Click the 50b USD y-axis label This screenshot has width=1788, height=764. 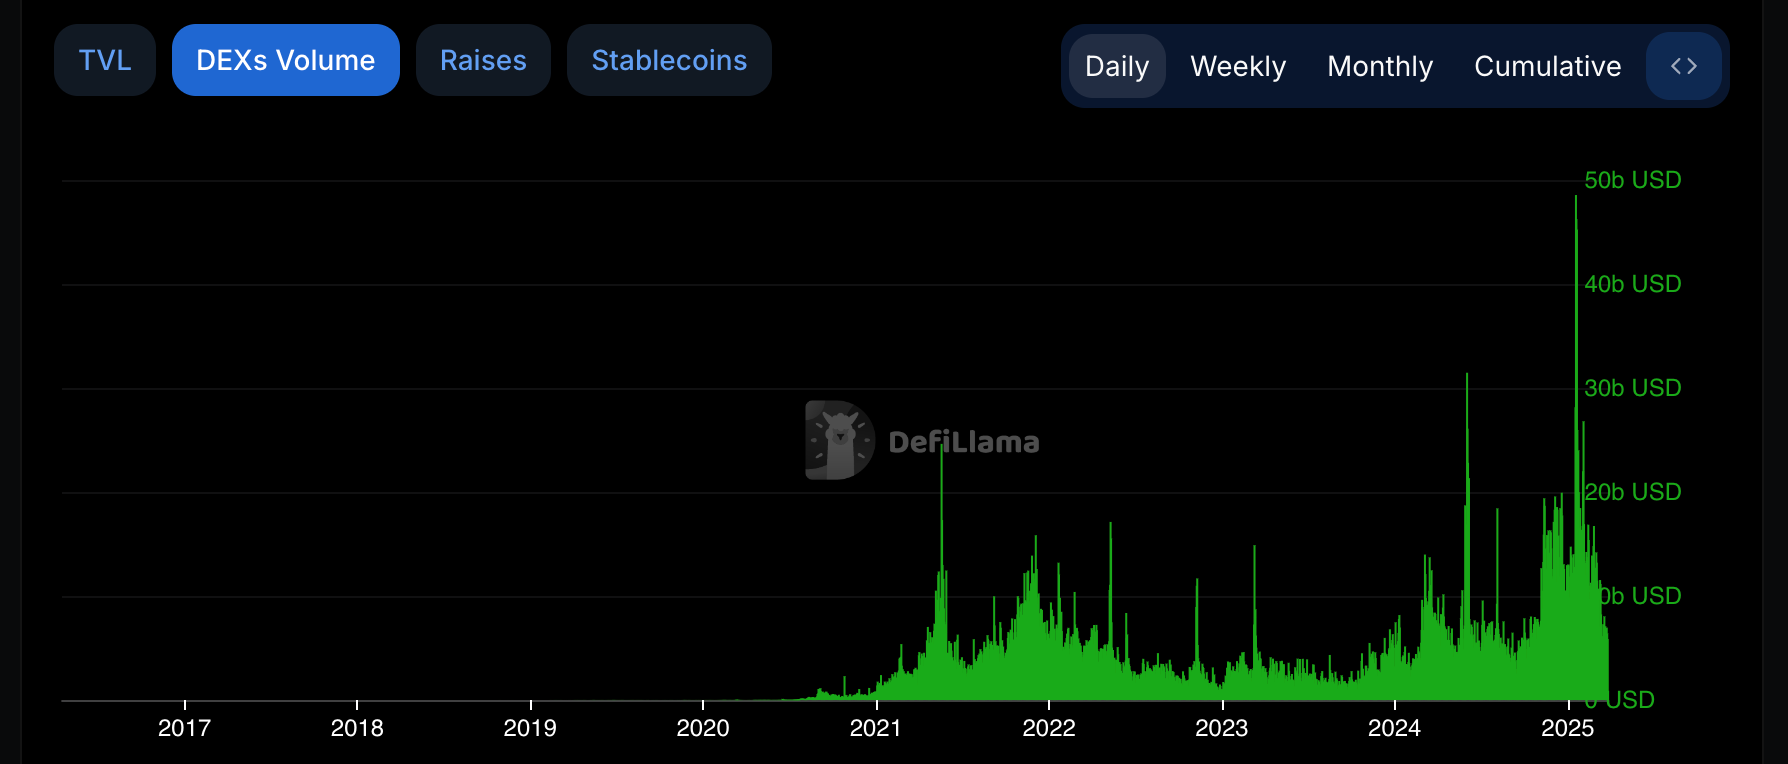[x=1632, y=180]
